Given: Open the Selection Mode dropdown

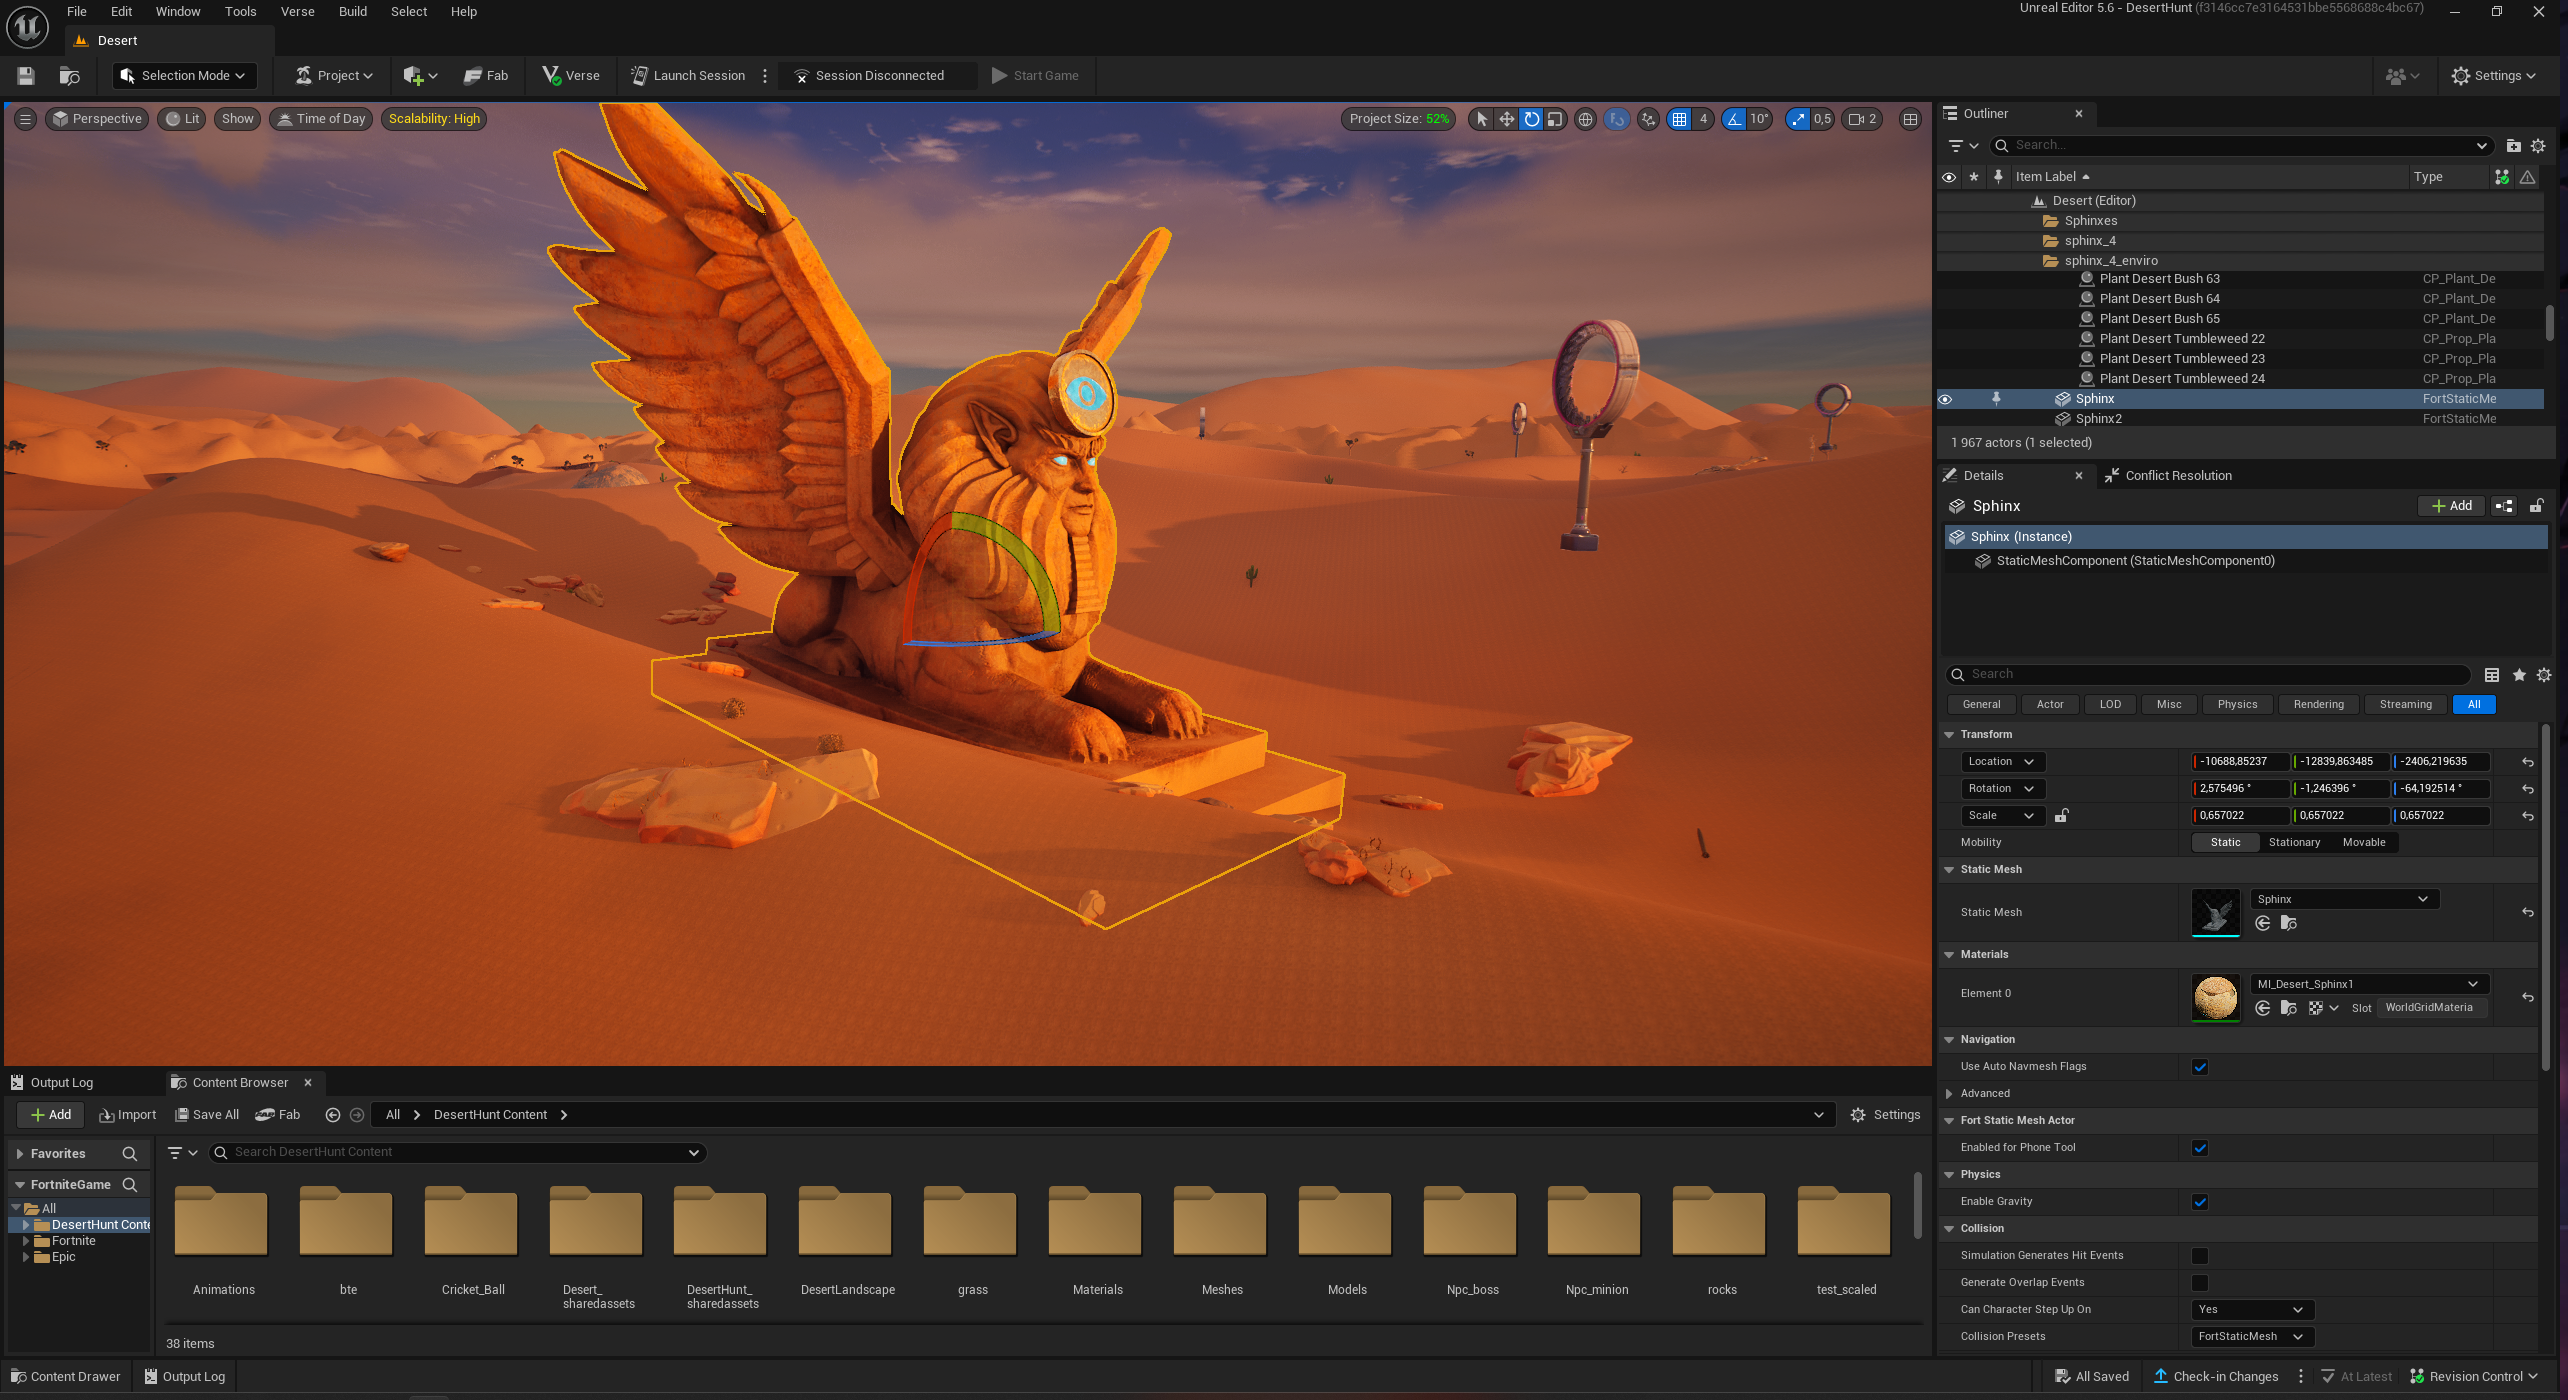Looking at the screenshot, I should click(x=183, y=76).
